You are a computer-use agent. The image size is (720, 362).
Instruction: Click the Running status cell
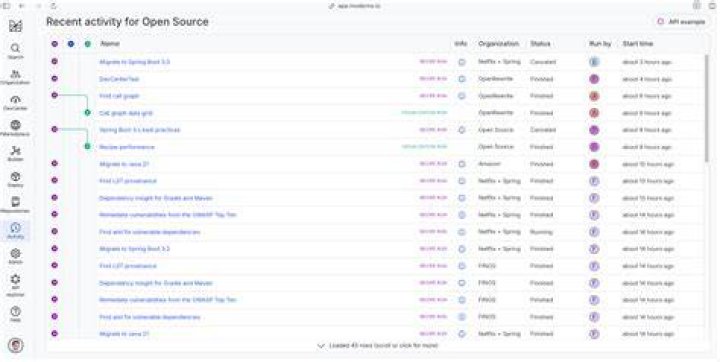541,232
